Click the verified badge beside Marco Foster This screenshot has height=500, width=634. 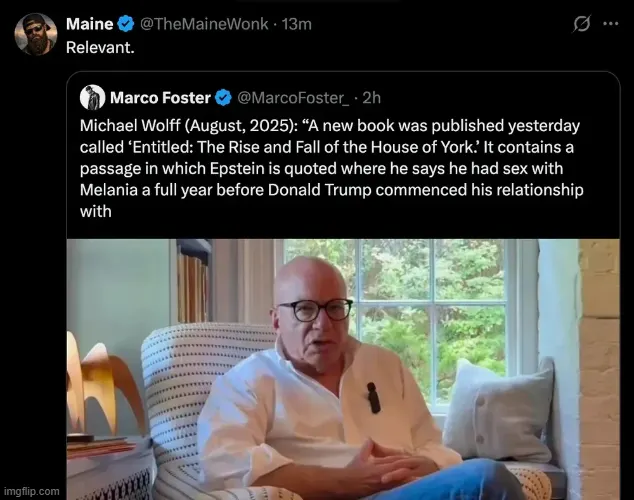click(x=224, y=97)
